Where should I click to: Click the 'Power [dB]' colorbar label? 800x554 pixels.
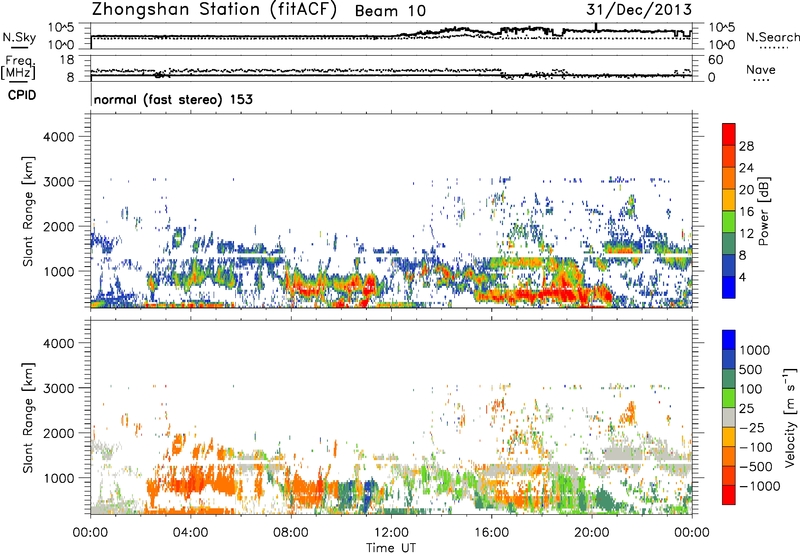coord(764,211)
